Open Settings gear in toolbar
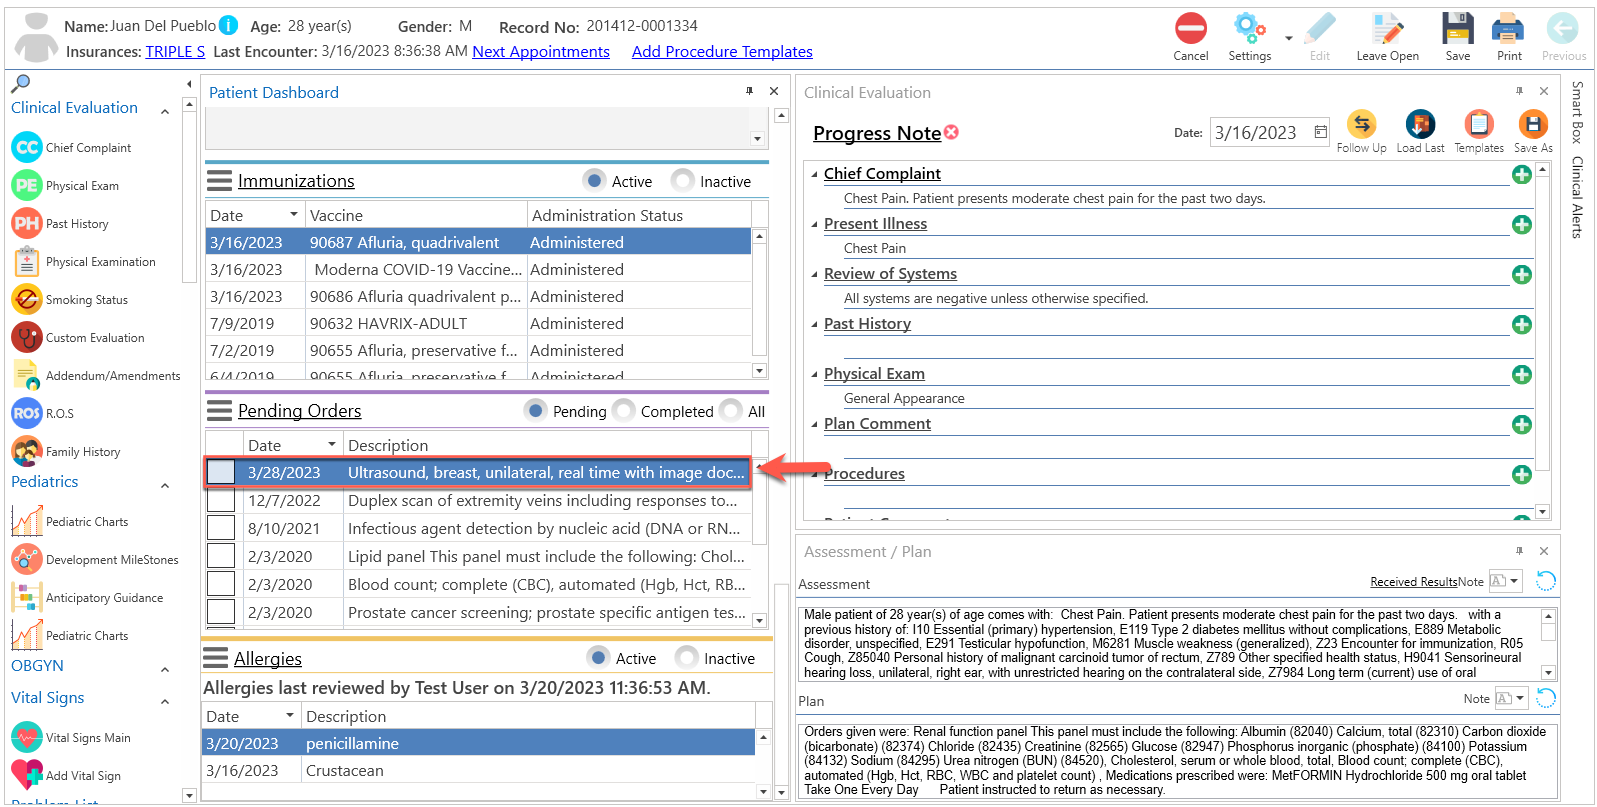 [1249, 29]
